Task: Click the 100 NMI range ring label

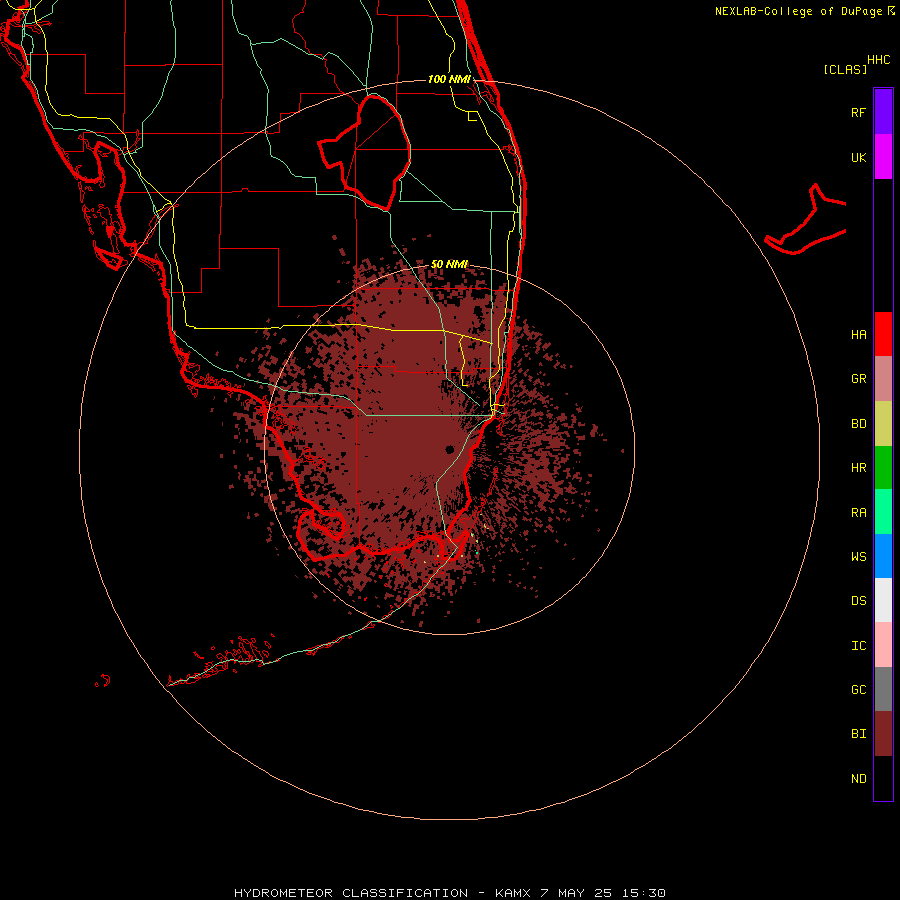Action: pos(449,79)
